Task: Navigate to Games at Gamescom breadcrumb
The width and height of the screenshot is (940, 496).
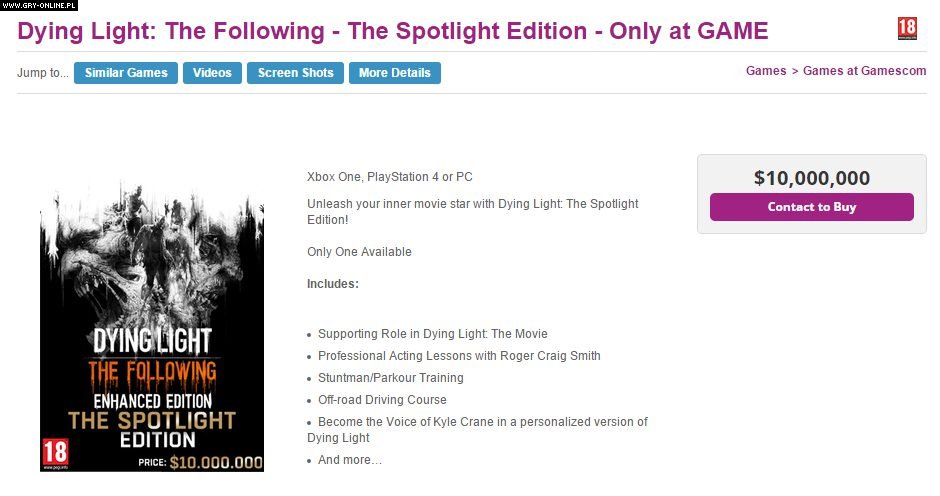Action: (x=865, y=71)
